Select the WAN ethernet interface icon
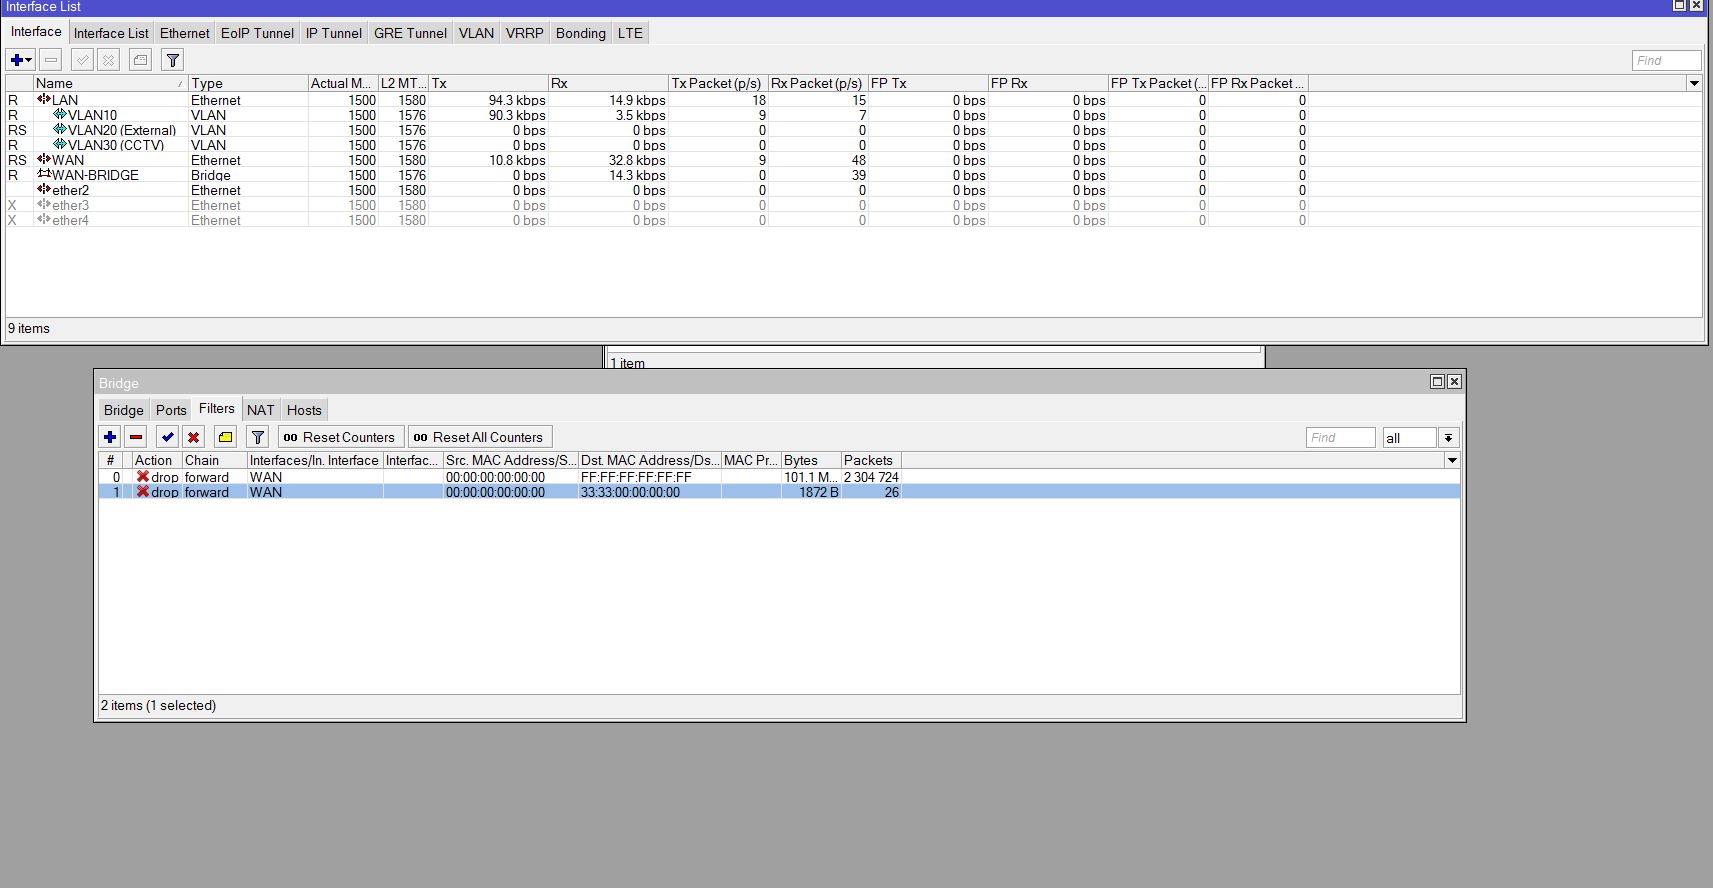Image resolution: width=1713 pixels, height=888 pixels. click(x=44, y=160)
